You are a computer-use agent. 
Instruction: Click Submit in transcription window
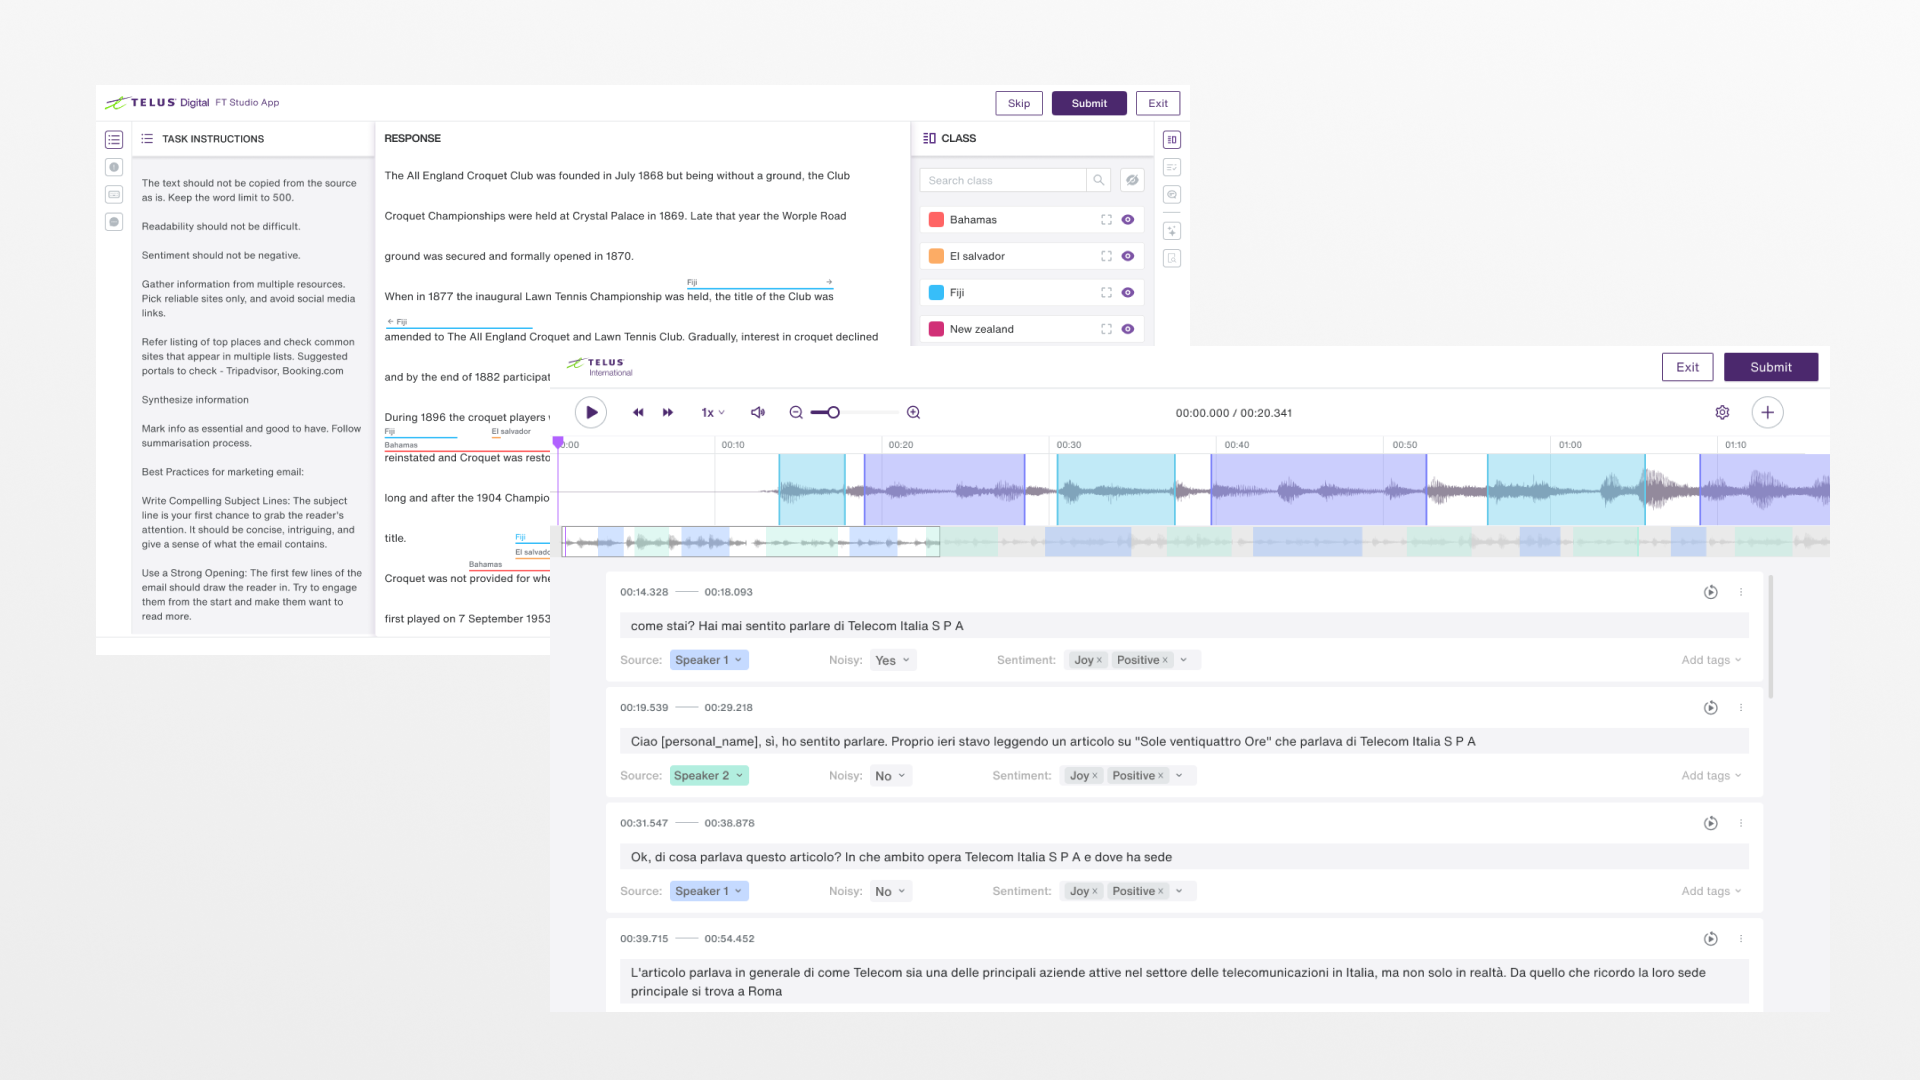pyautogui.click(x=1771, y=367)
